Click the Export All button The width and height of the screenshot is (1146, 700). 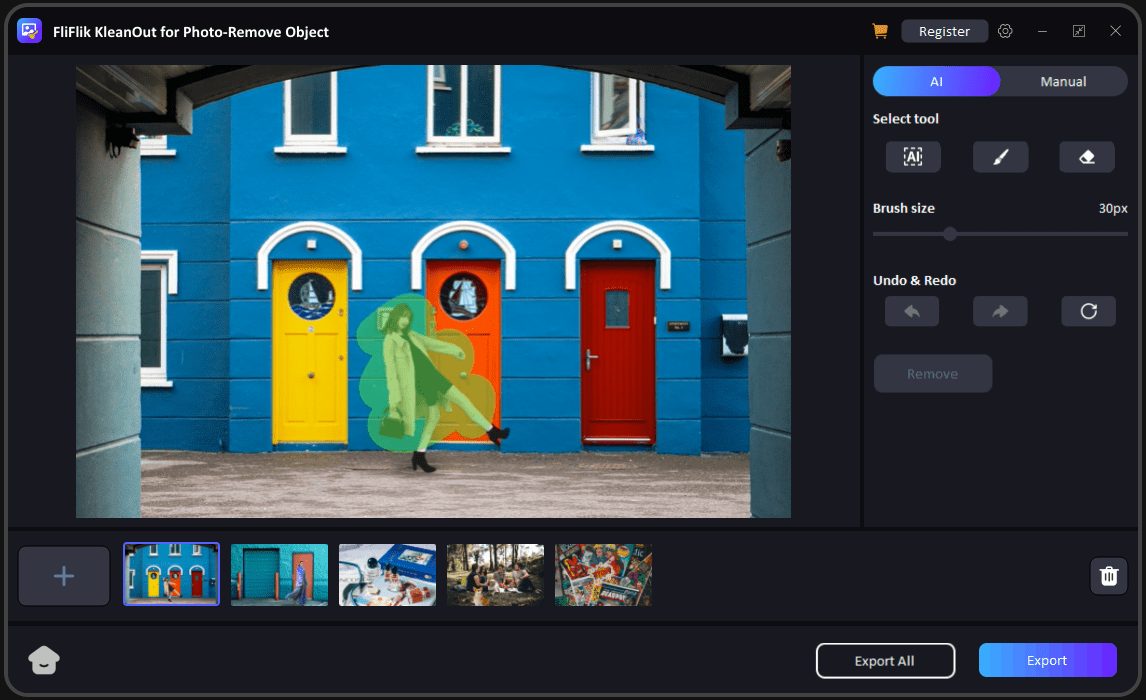(885, 661)
